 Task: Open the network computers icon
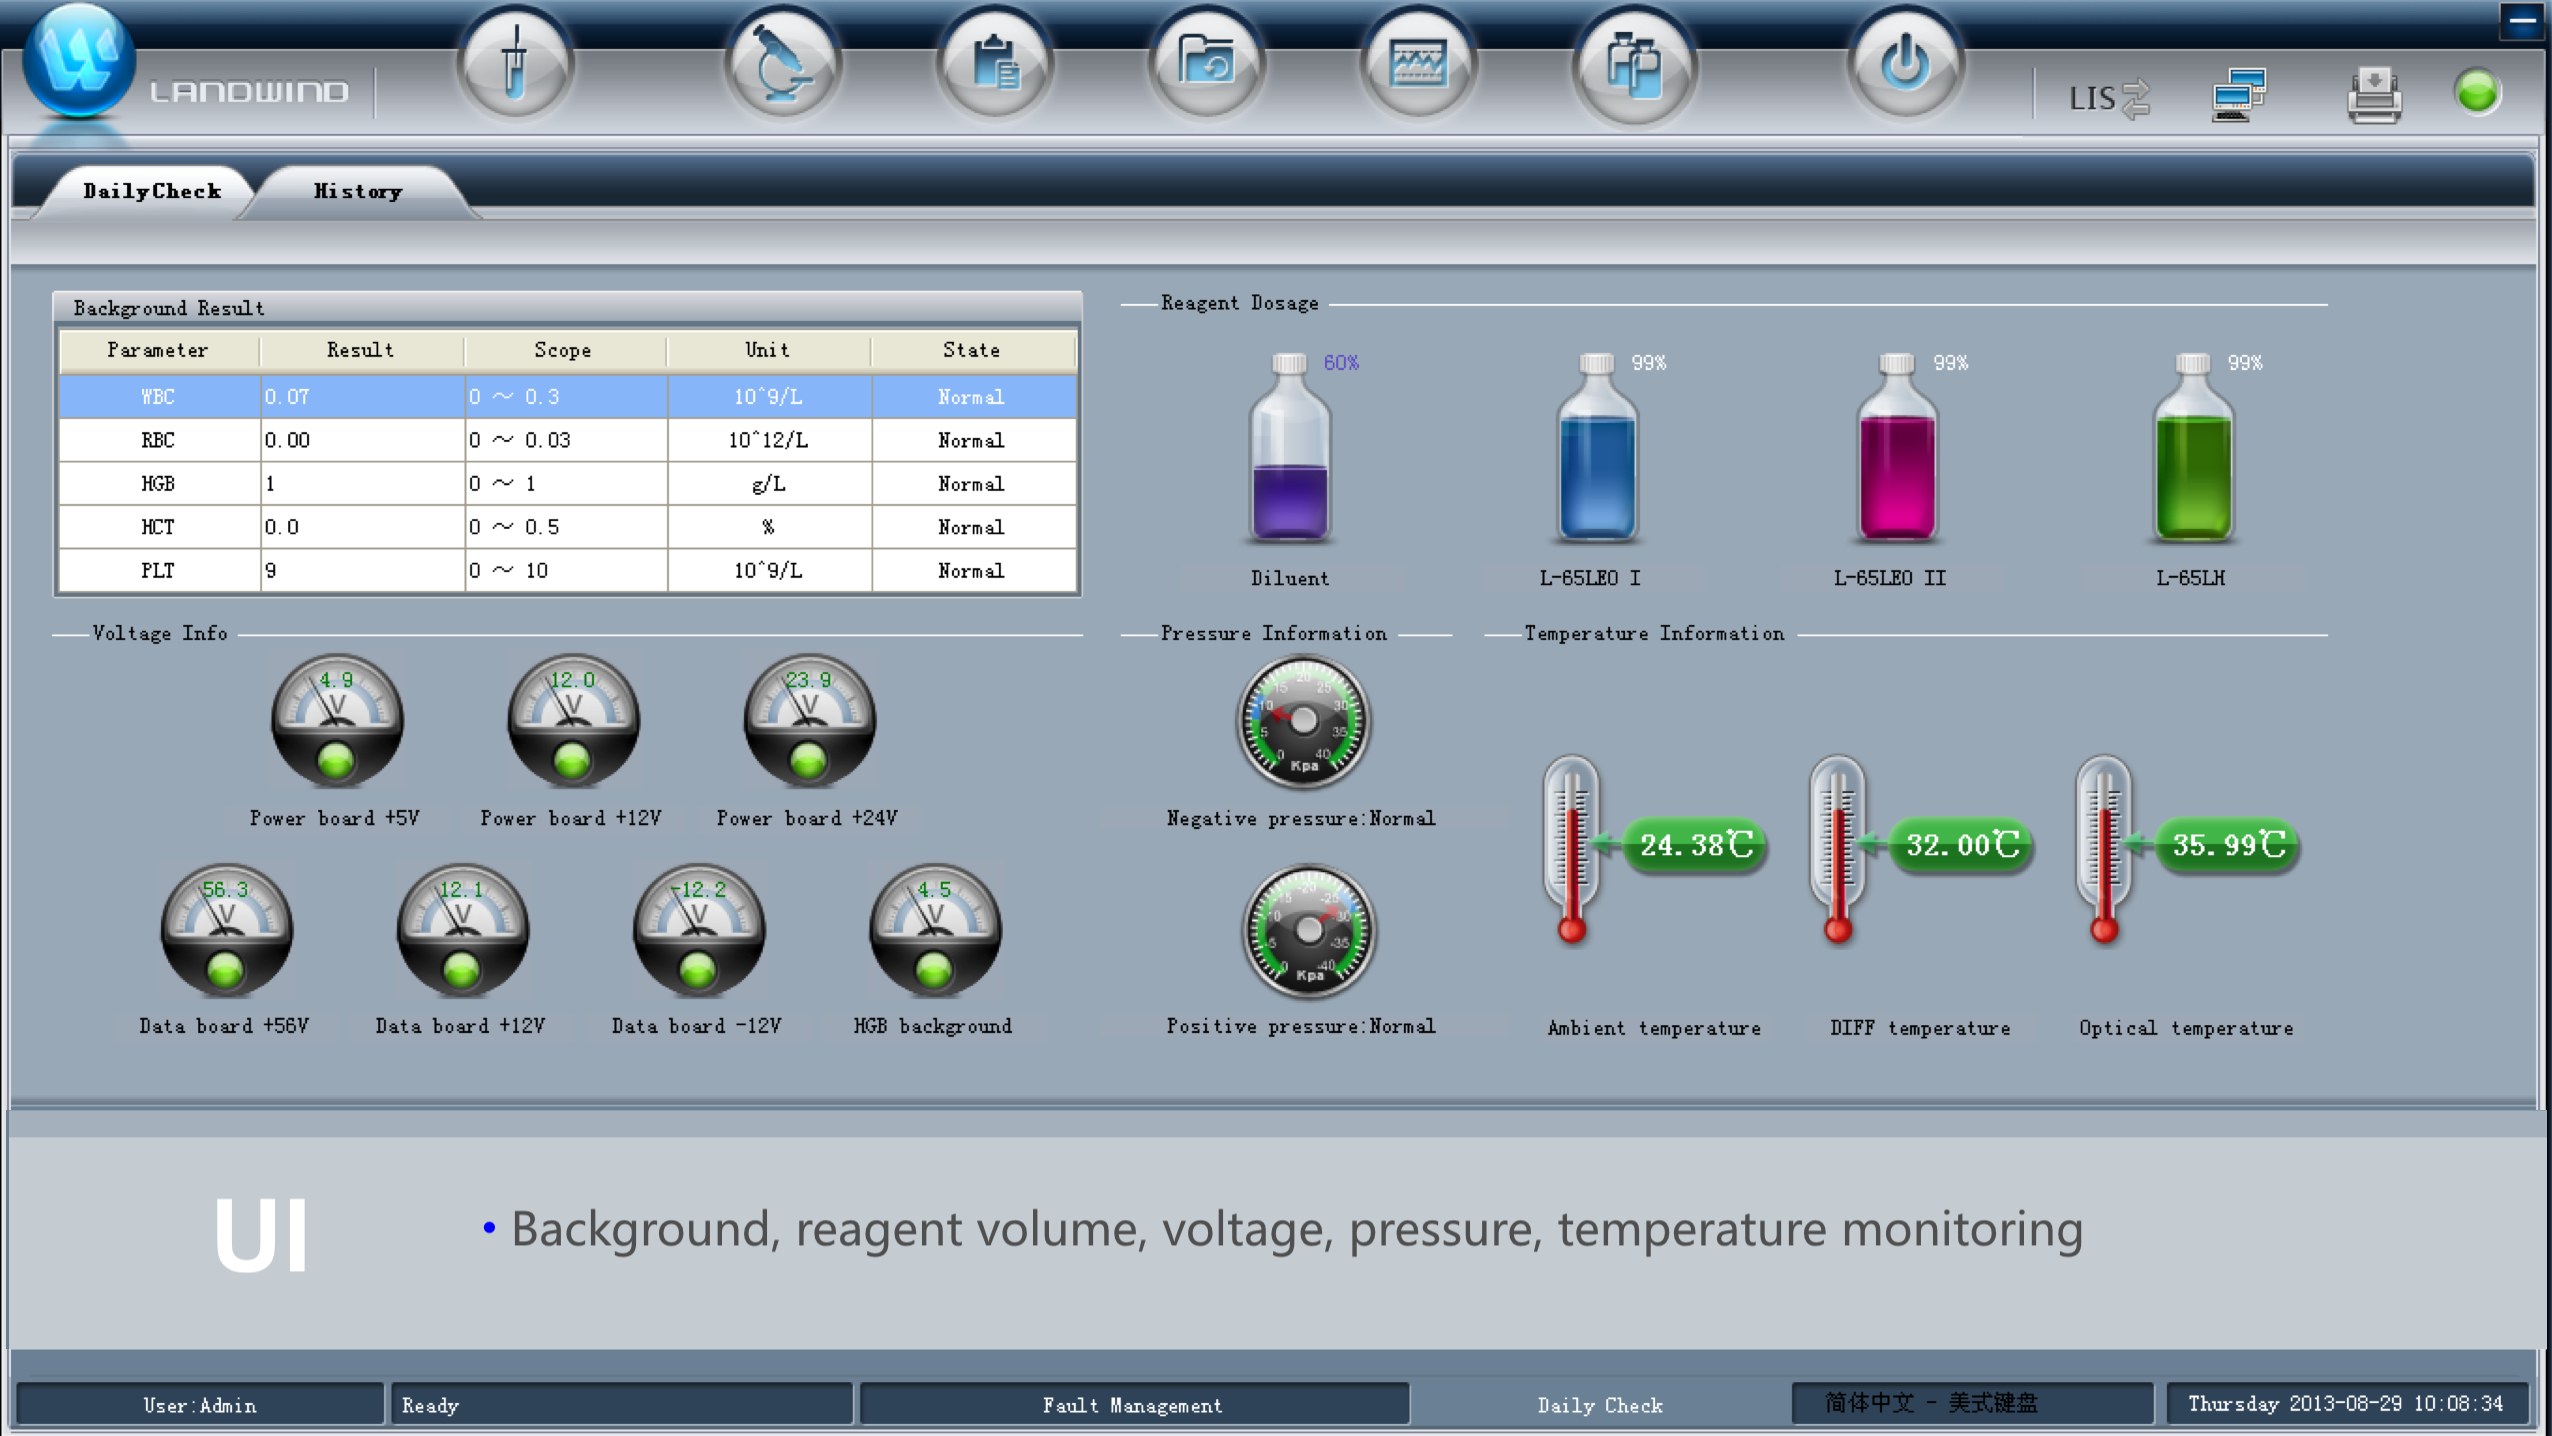pyautogui.click(x=2238, y=95)
